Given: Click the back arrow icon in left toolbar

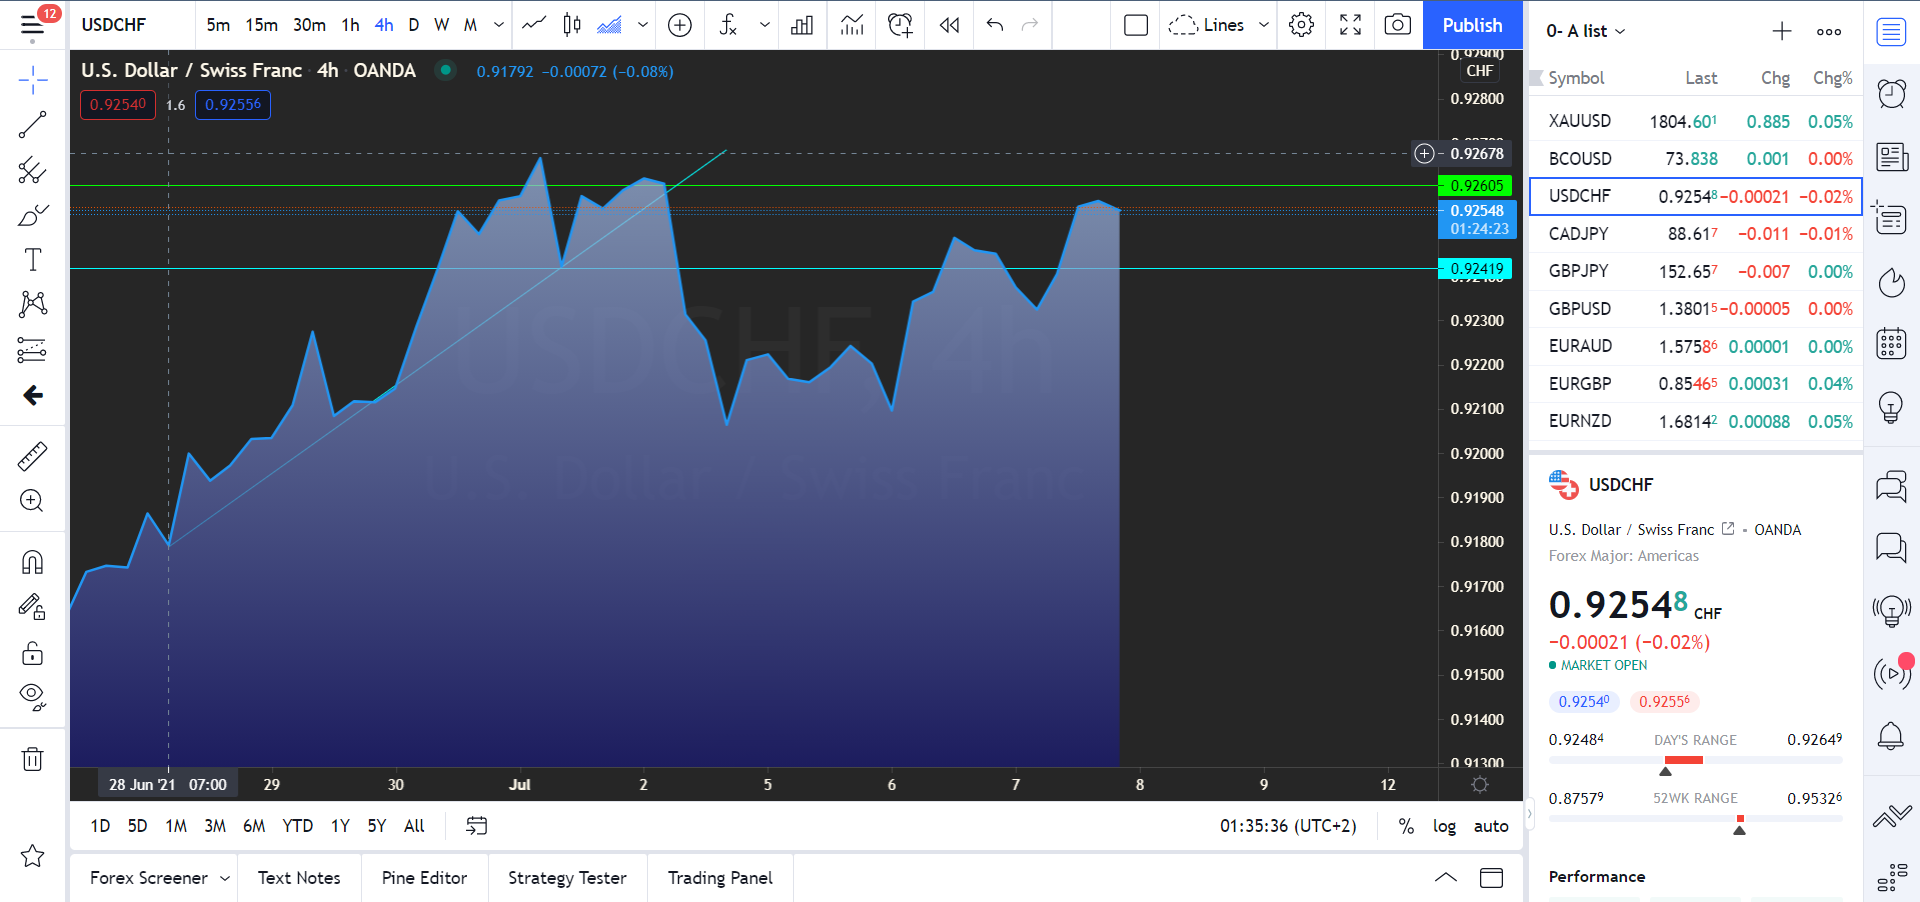Looking at the screenshot, I should tap(32, 395).
